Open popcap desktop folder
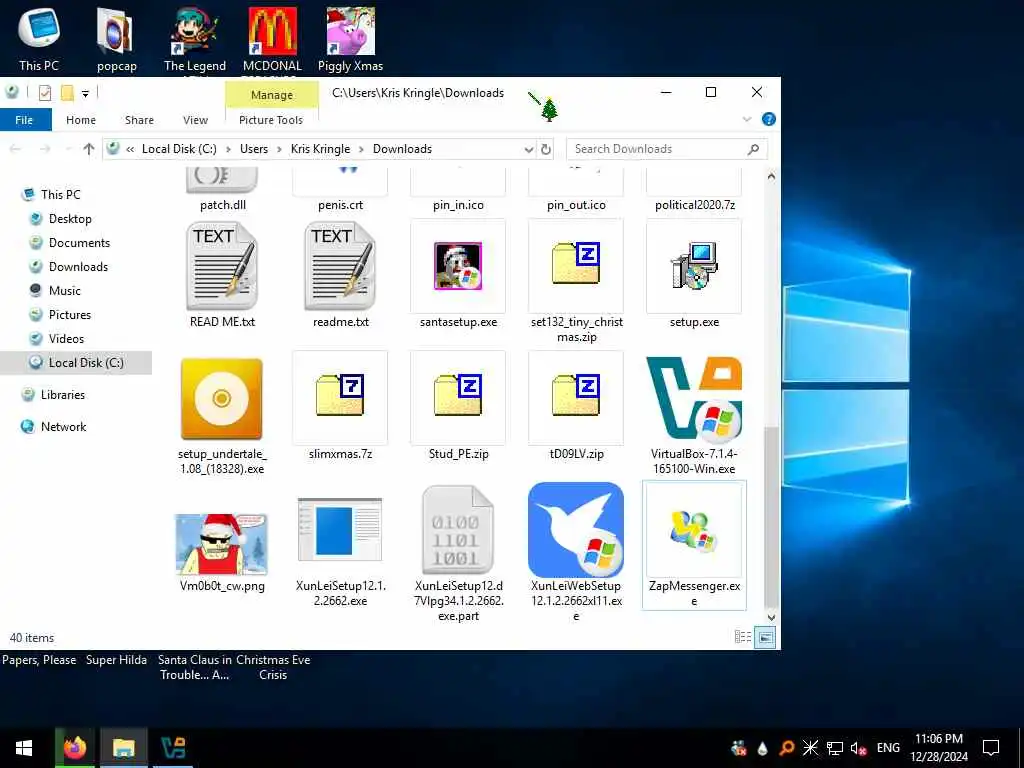Image resolution: width=1024 pixels, height=768 pixels. [116, 38]
